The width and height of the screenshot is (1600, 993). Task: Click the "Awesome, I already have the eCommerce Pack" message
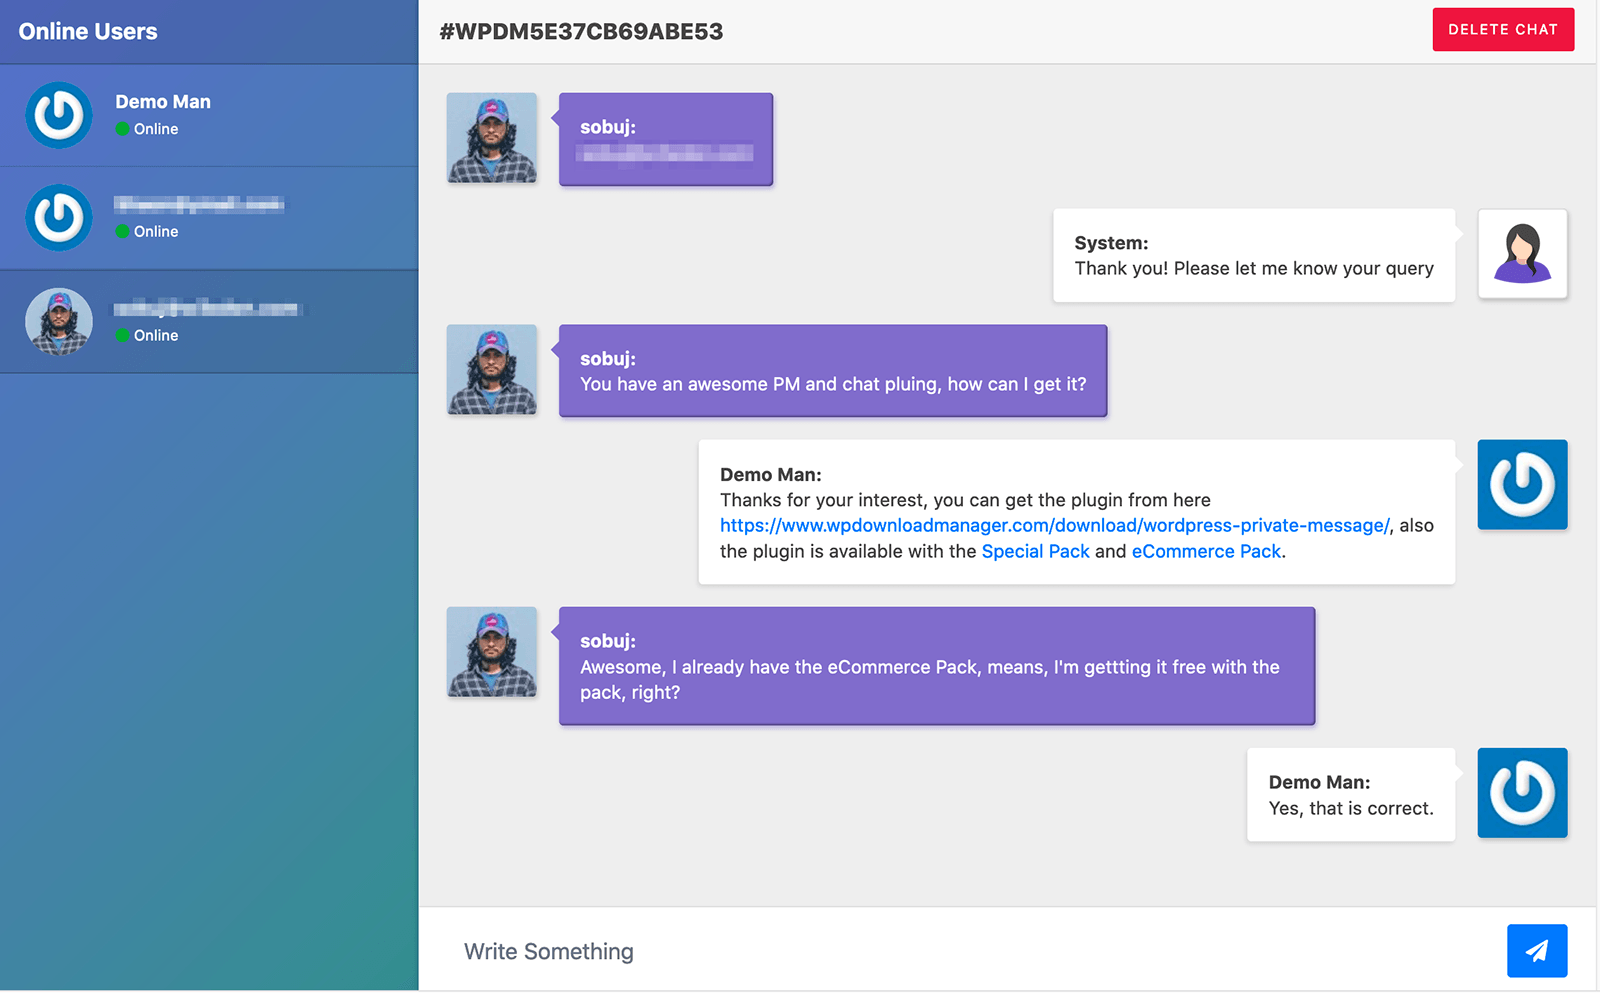point(937,666)
